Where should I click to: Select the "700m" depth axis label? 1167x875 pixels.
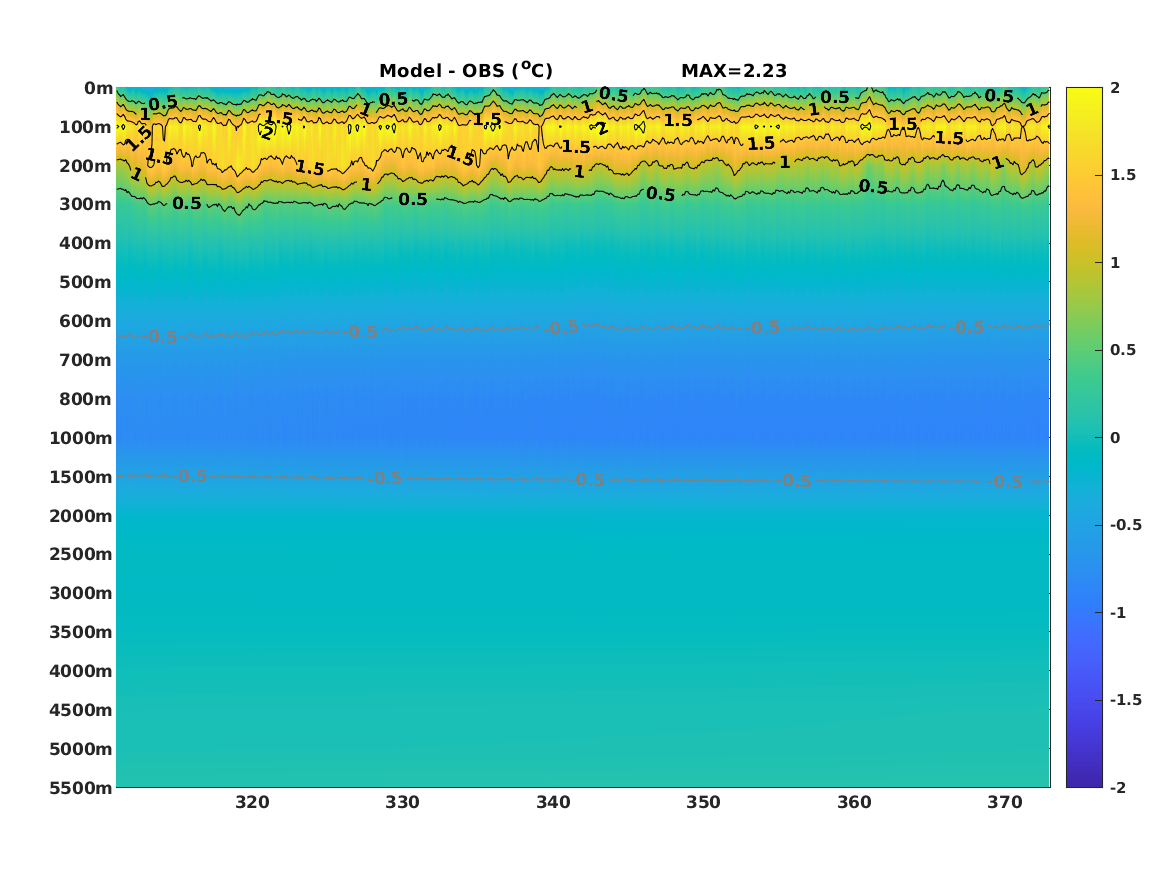coord(86,360)
